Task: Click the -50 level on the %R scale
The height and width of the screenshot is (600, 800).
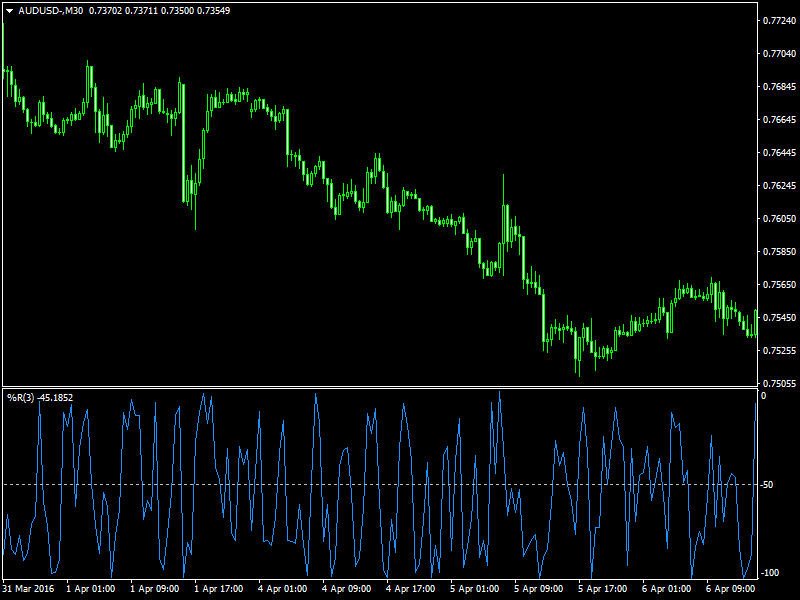Action: click(x=767, y=485)
